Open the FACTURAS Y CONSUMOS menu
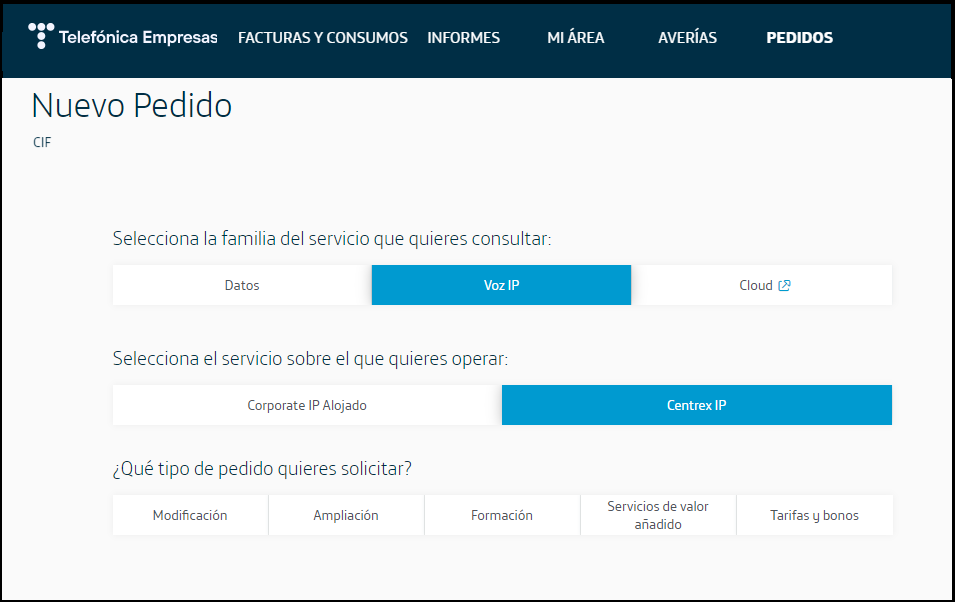 (323, 37)
